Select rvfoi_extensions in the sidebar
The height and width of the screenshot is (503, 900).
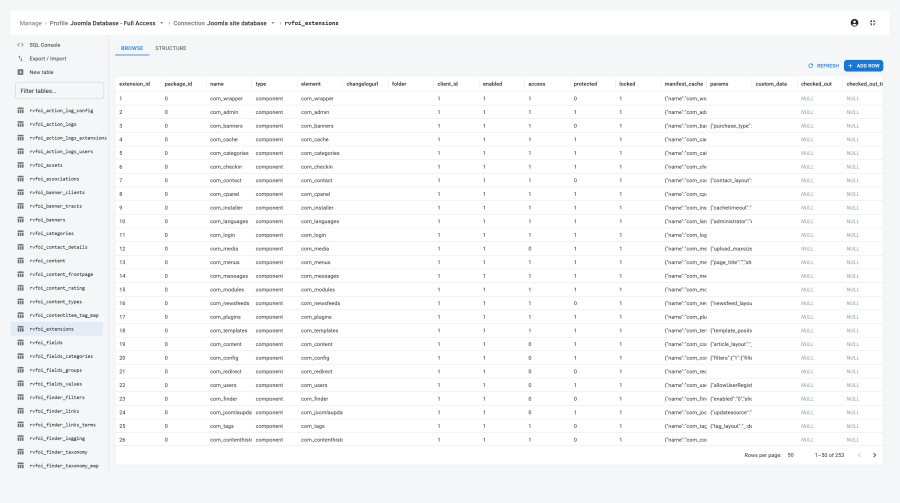pos(57,329)
